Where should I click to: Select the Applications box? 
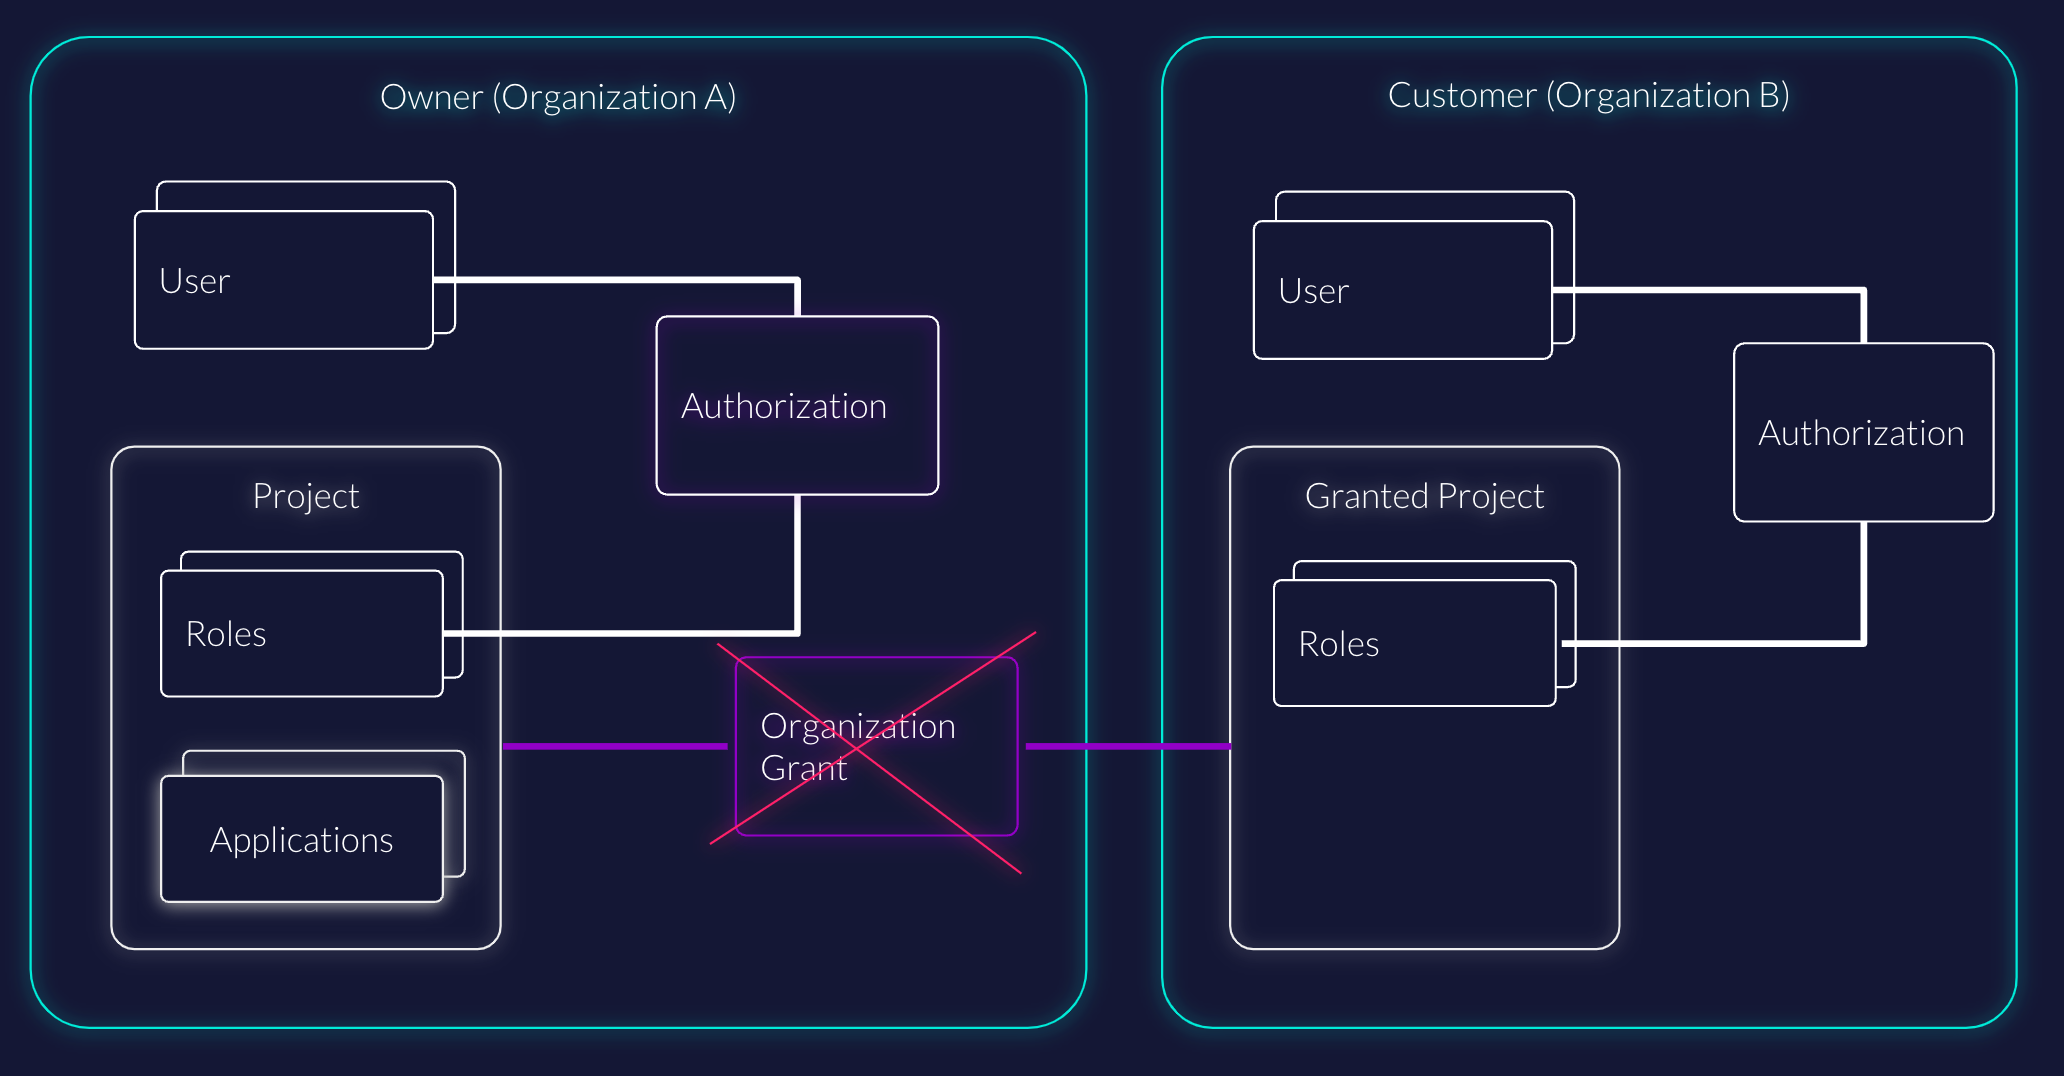pos(301,839)
